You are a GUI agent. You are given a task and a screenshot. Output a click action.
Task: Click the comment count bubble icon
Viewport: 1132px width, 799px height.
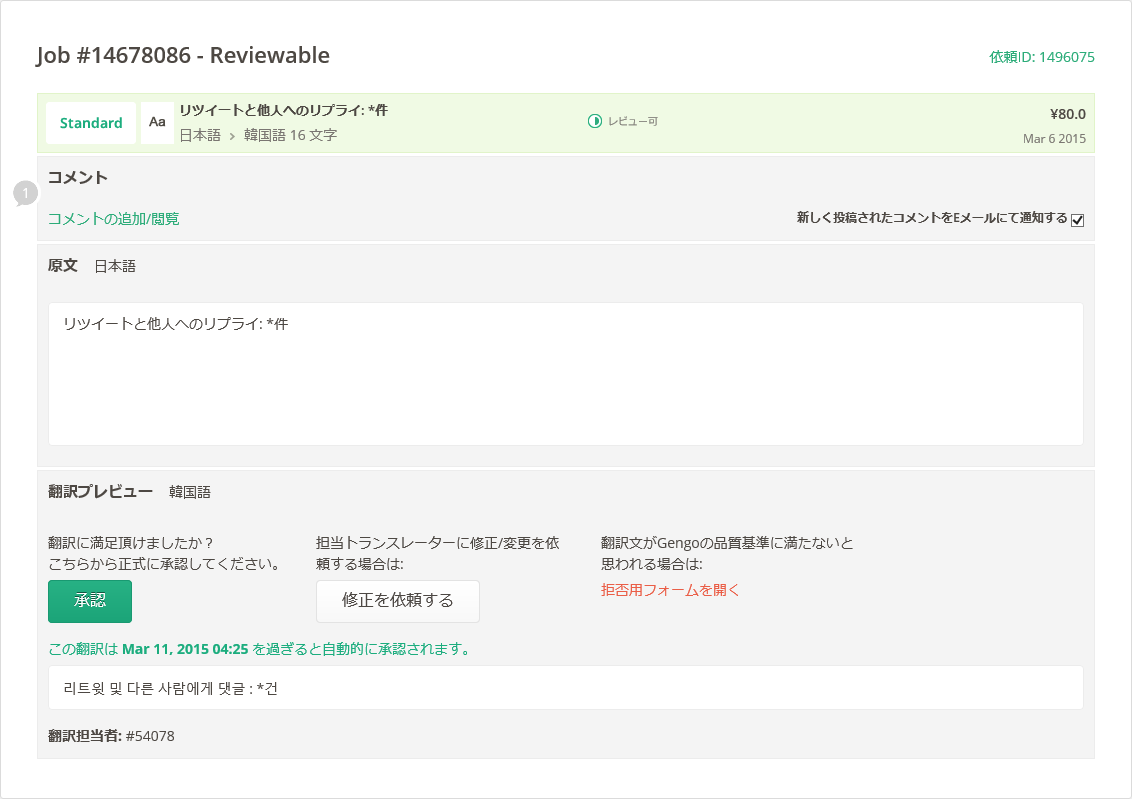click(25, 193)
